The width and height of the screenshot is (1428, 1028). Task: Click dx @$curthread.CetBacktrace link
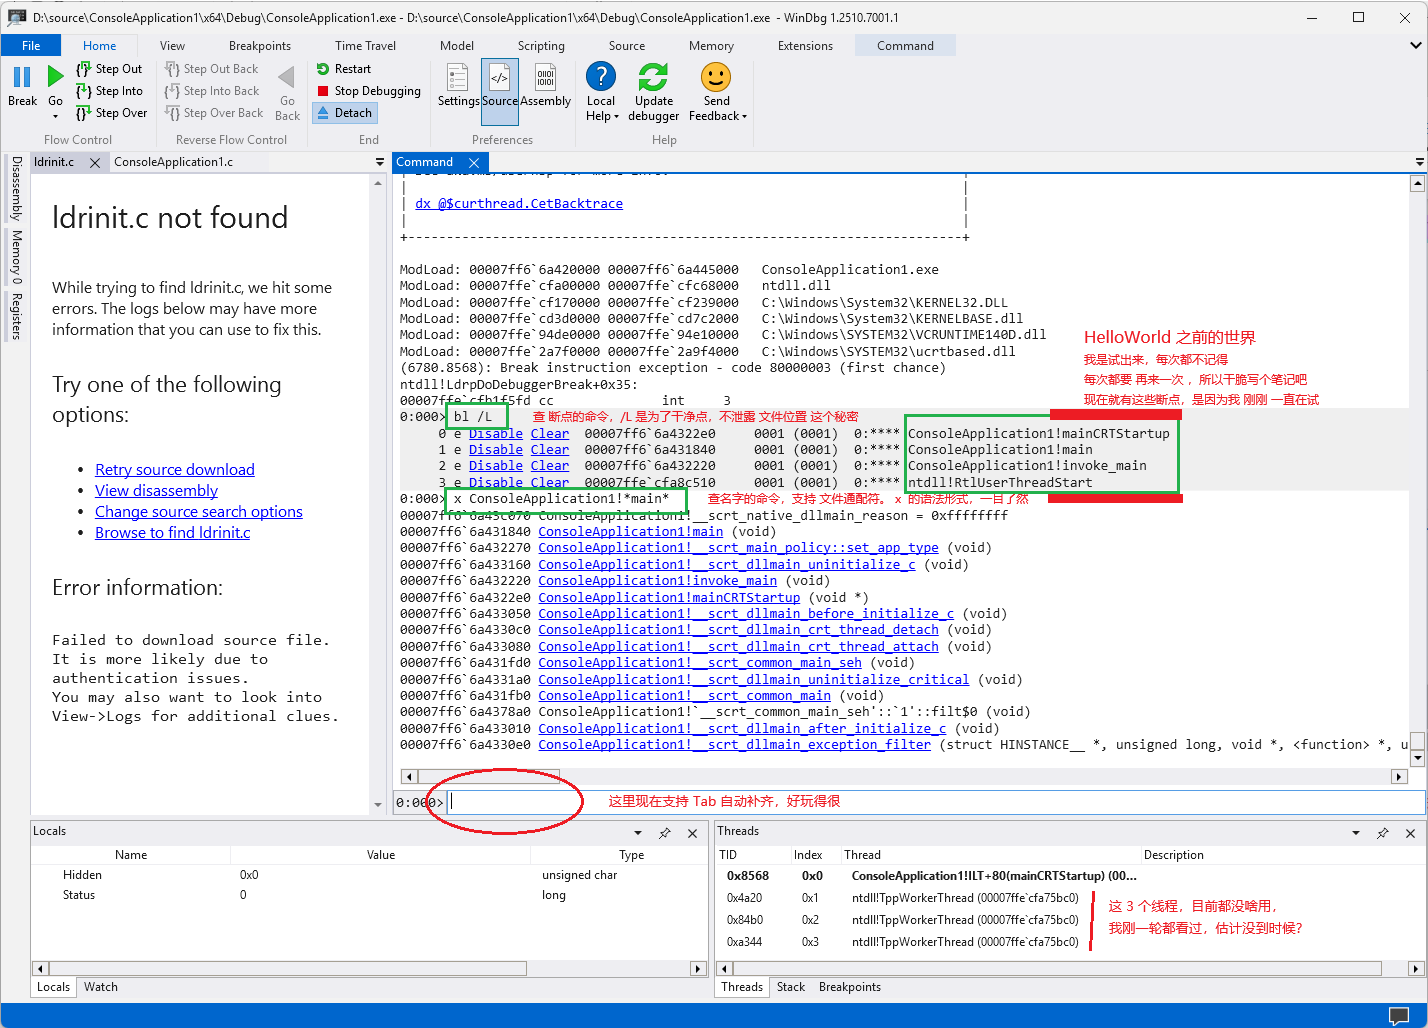point(519,204)
